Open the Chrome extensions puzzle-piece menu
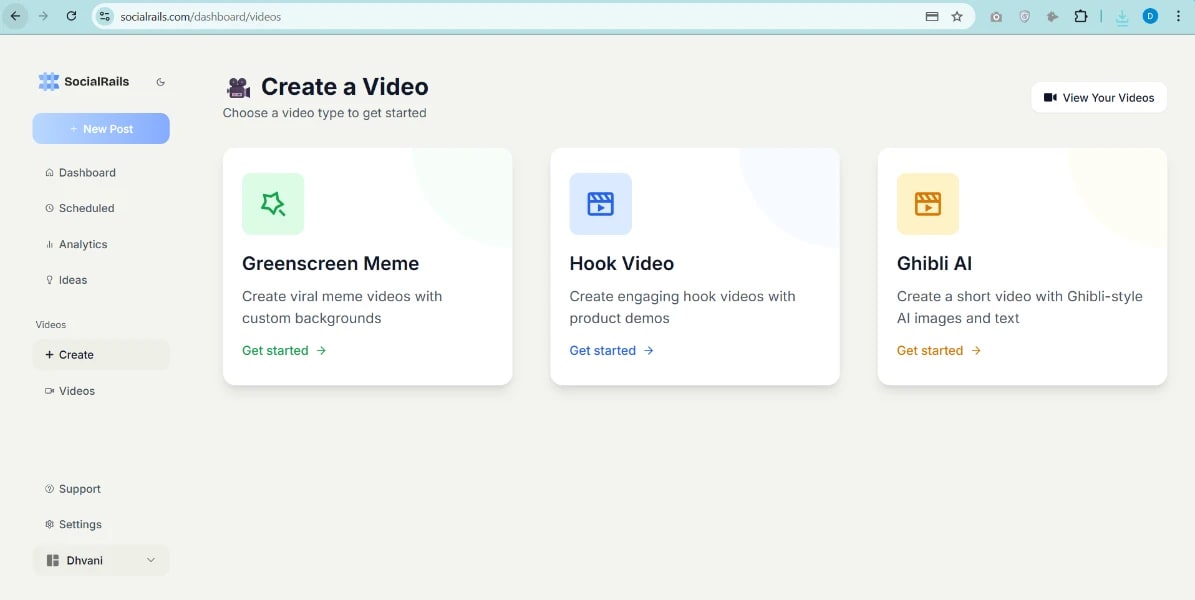The width and height of the screenshot is (1195, 600). 1081,16
